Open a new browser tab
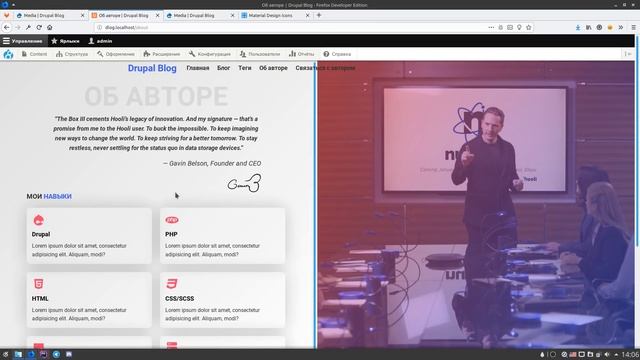Image resolution: width=640 pixels, height=360 pixels. (x=319, y=15)
